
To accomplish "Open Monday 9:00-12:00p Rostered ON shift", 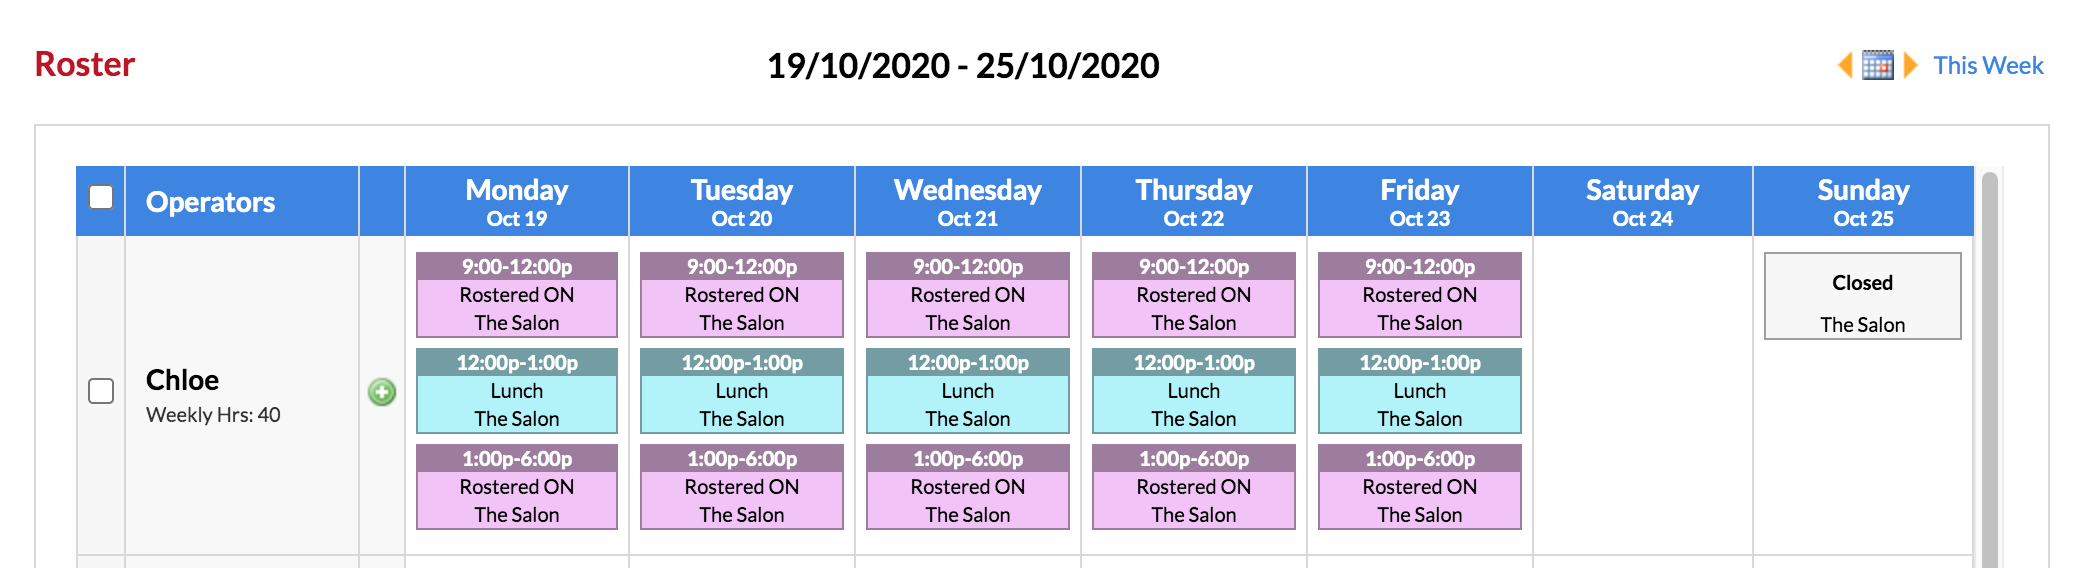I will pos(516,295).
